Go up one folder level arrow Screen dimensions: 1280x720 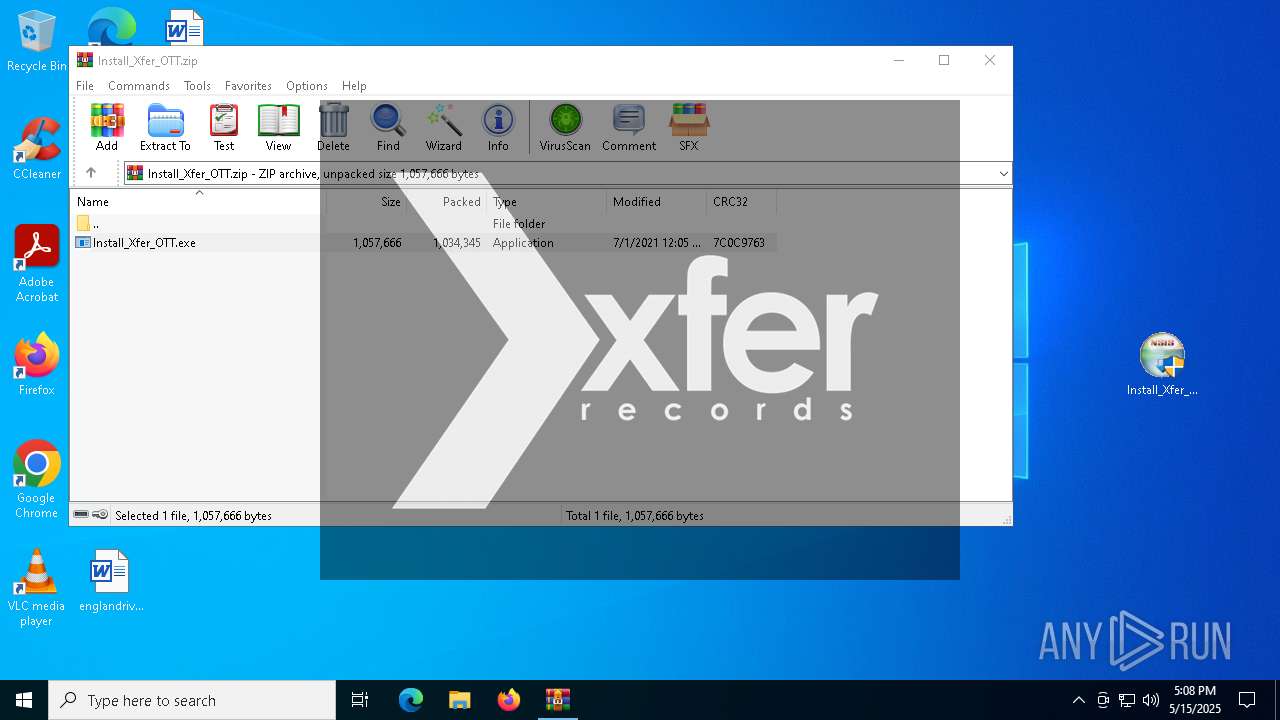click(x=91, y=173)
